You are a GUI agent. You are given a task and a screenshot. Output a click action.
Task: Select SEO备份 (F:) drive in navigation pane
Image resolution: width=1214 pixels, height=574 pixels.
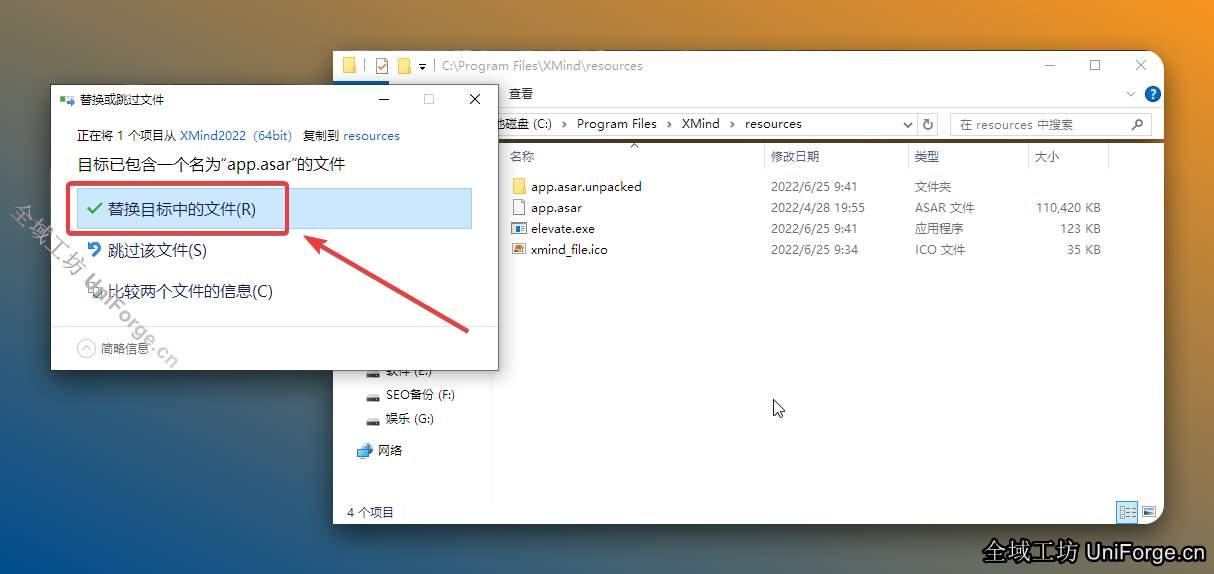click(420, 395)
